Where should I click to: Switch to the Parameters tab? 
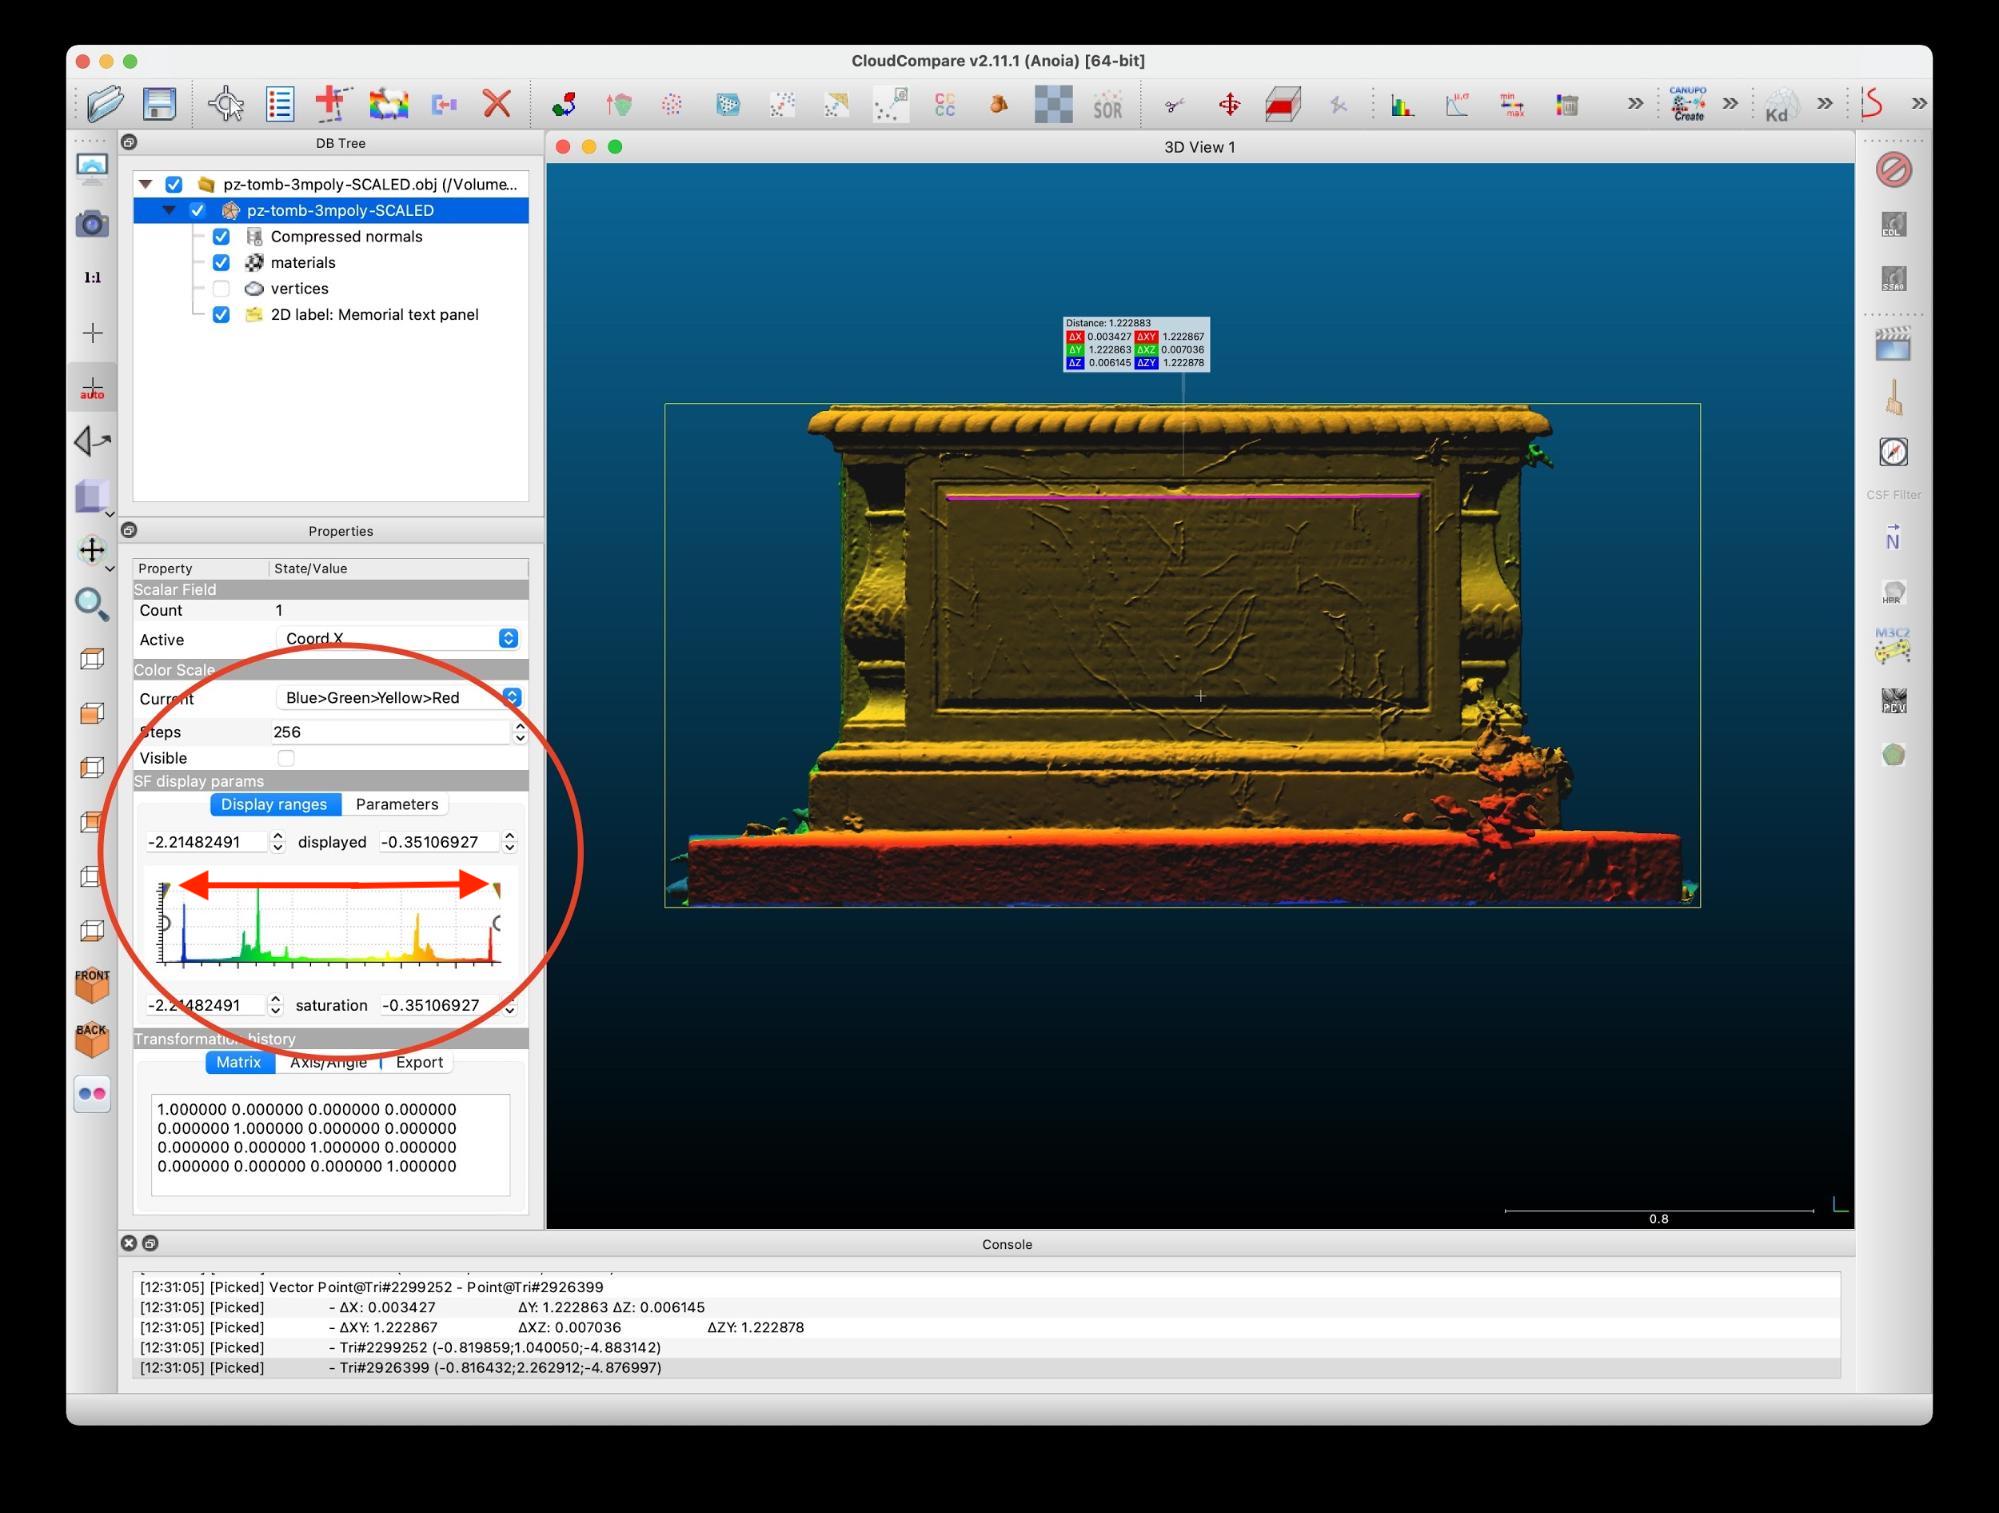pos(396,804)
